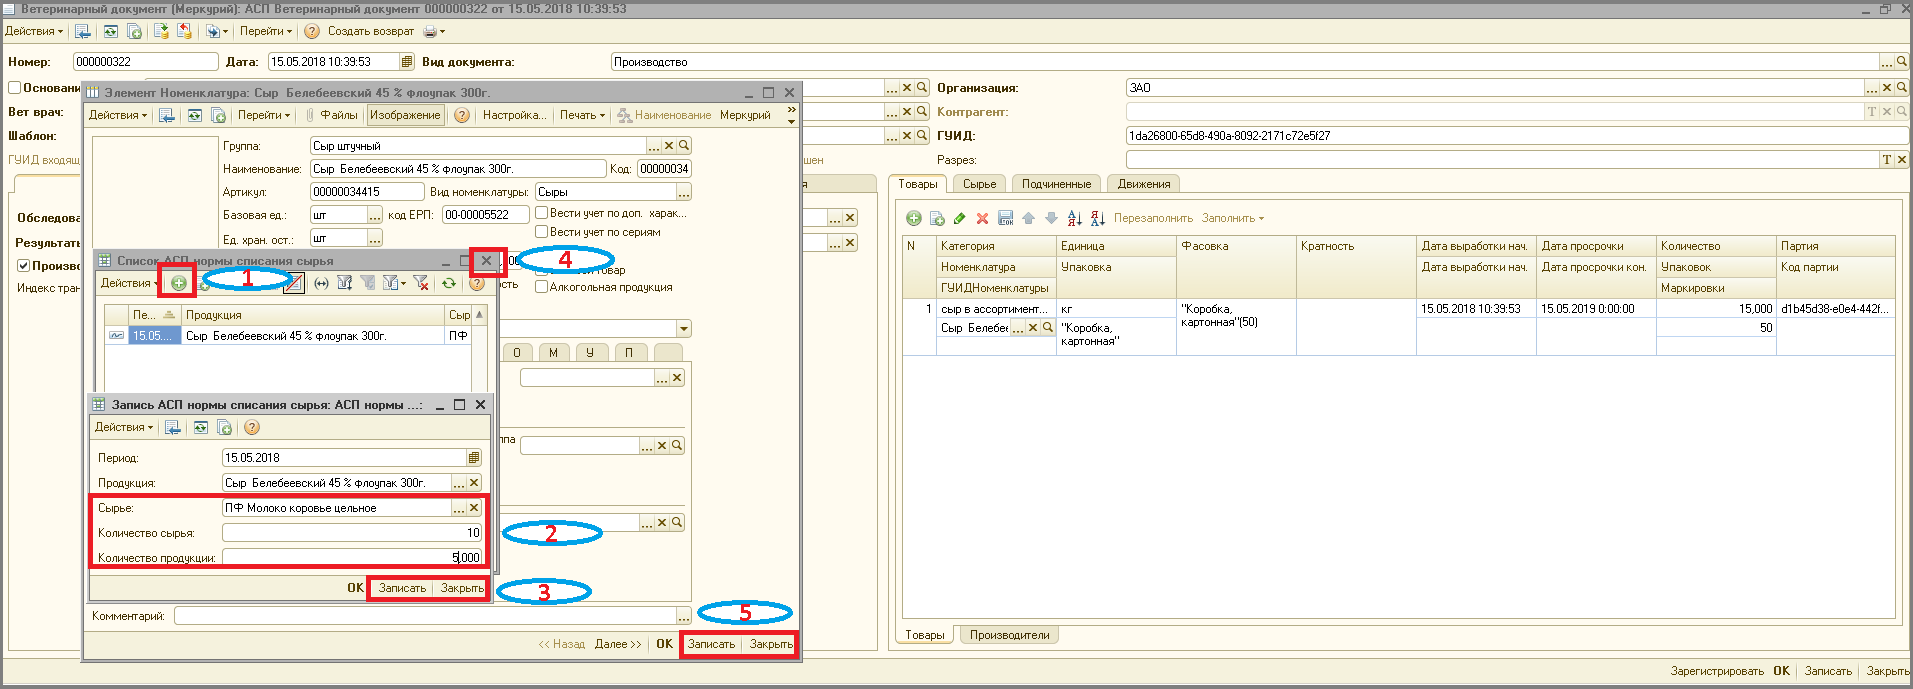
Task: Sort ascending icon in Товары toolbar
Action: (x=1075, y=218)
